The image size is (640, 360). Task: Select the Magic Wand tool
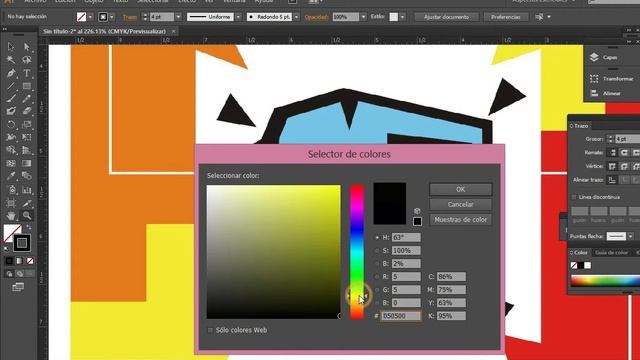pos(11,60)
